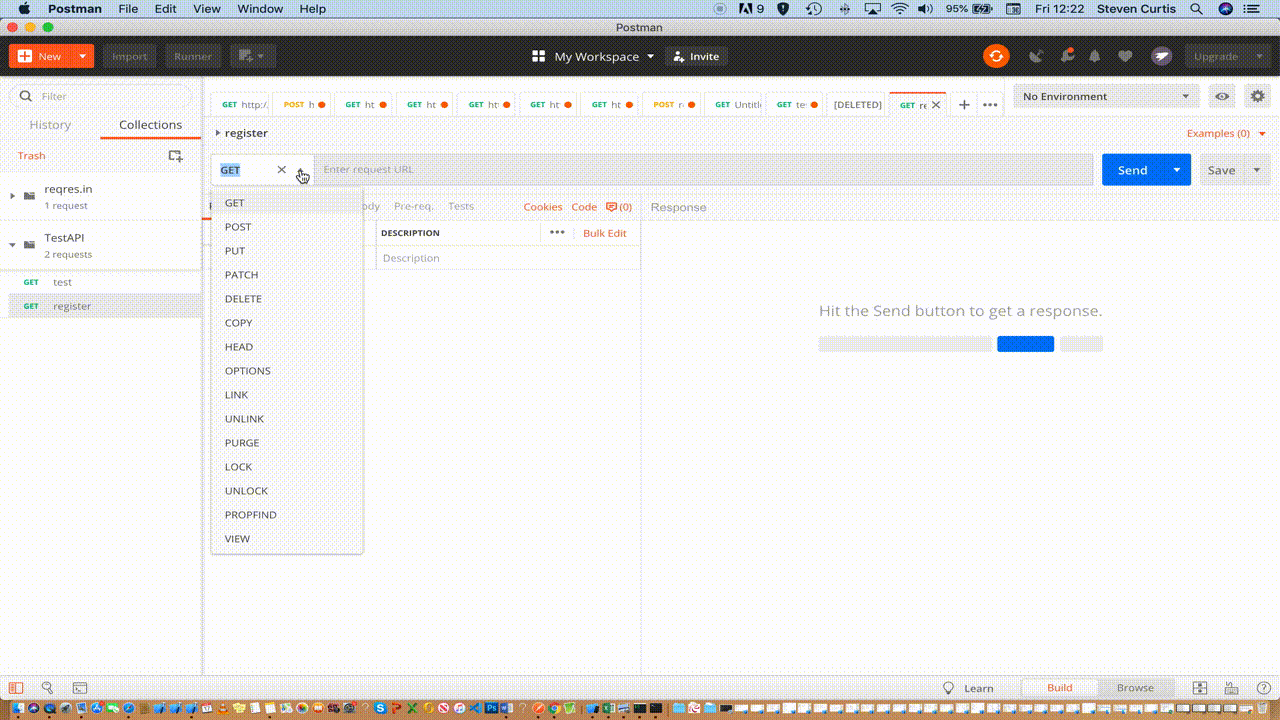Image resolution: width=1280 pixels, height=720 pixels.
Task: Choose PATCH in the method dropdown
Action: (287, 275)
